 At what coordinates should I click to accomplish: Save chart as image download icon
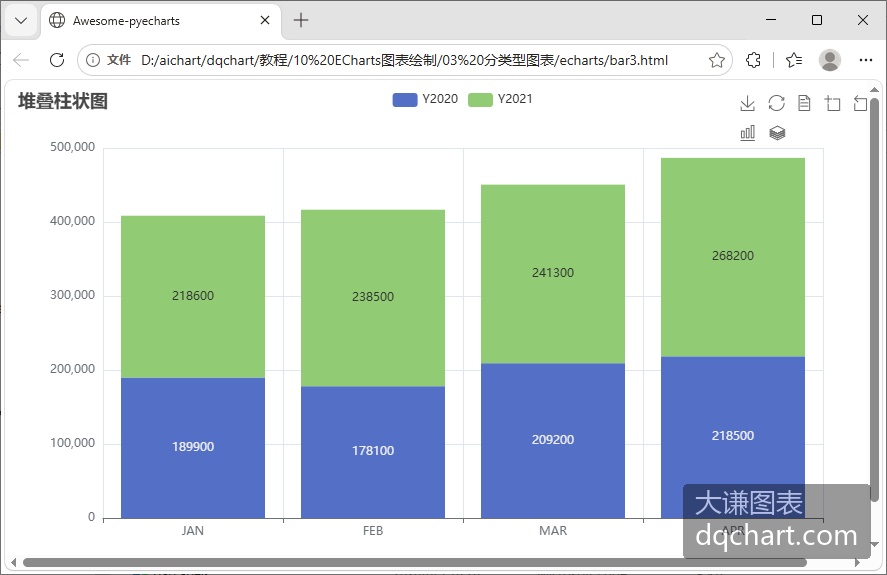coord(747,104)
